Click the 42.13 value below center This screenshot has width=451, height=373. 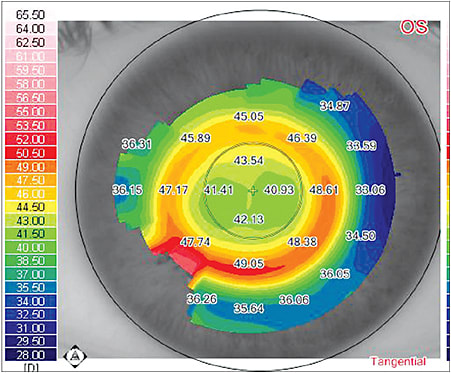249,219
